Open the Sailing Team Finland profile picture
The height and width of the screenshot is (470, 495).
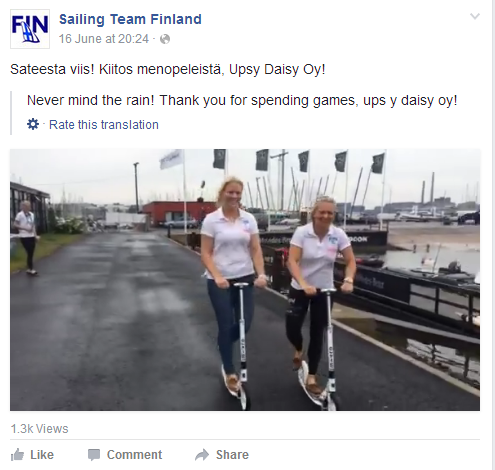pyautogui.click(x=30, y=29)
